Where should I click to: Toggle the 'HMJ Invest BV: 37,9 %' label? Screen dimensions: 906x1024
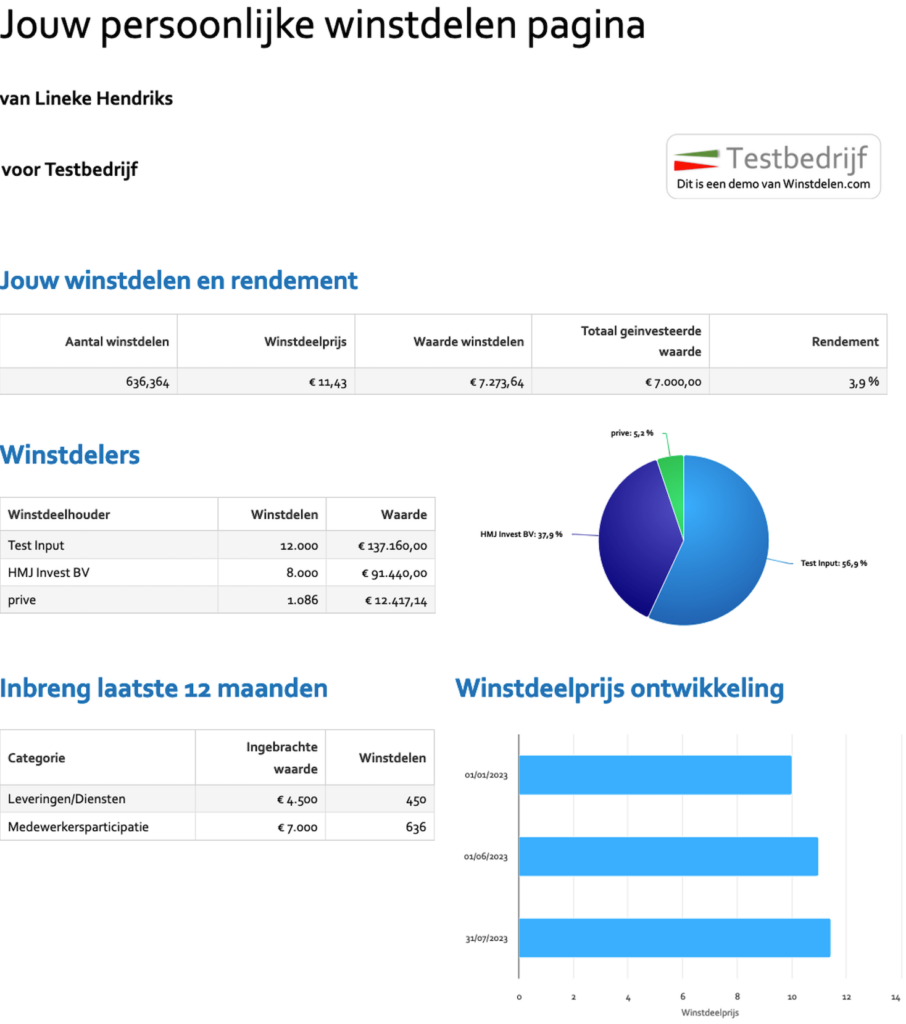pos(519,534)
